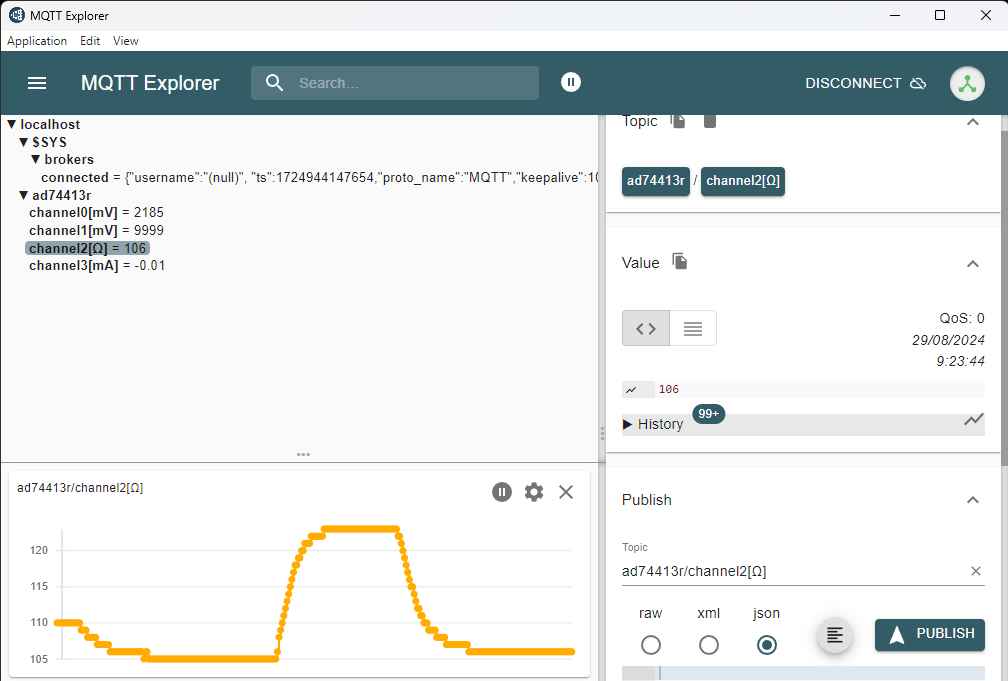Click the chart title ad74413r/channel2[Ω]
The image size is (1008, 681).
click(x=80, y=488)
